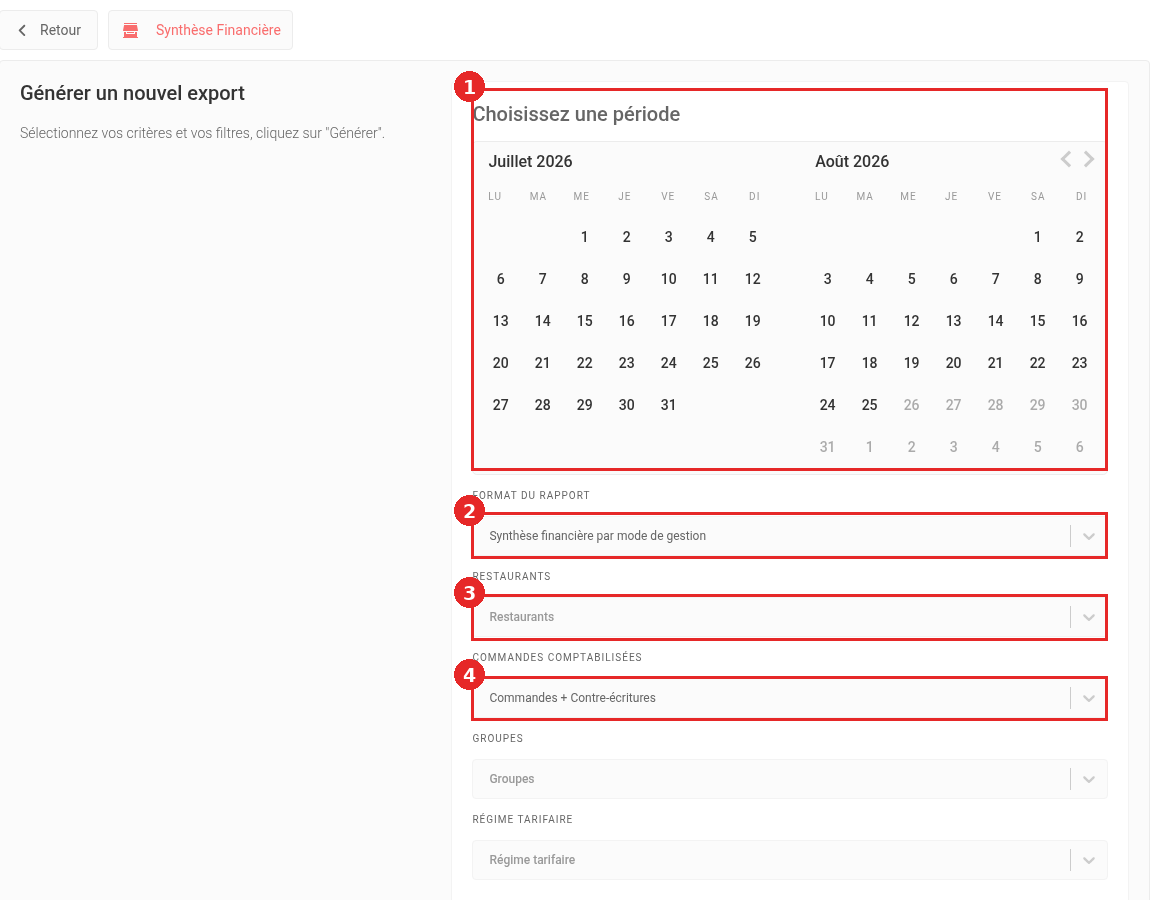Expand the Groupes selector chevron

click(x=1089, y=779)
